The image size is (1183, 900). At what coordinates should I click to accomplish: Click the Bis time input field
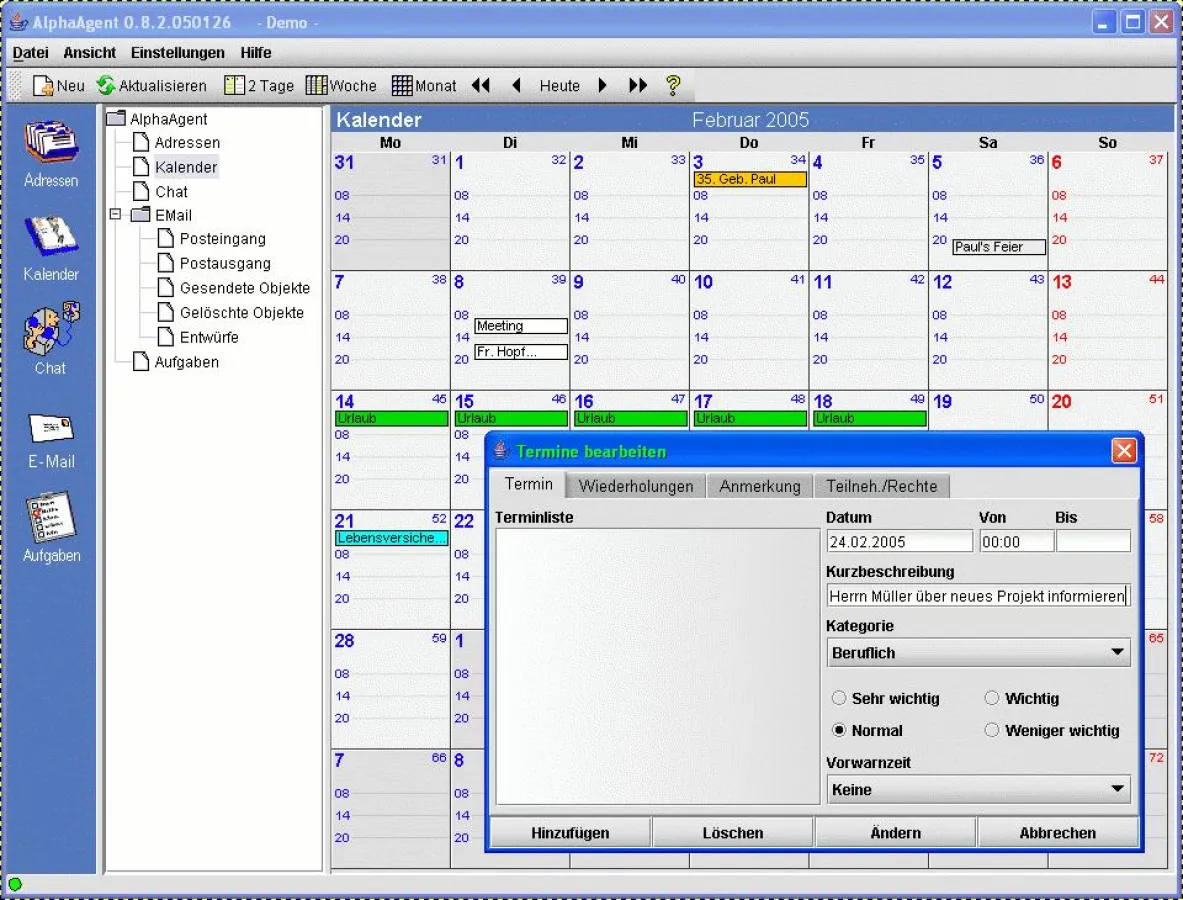click(1093, 542)
